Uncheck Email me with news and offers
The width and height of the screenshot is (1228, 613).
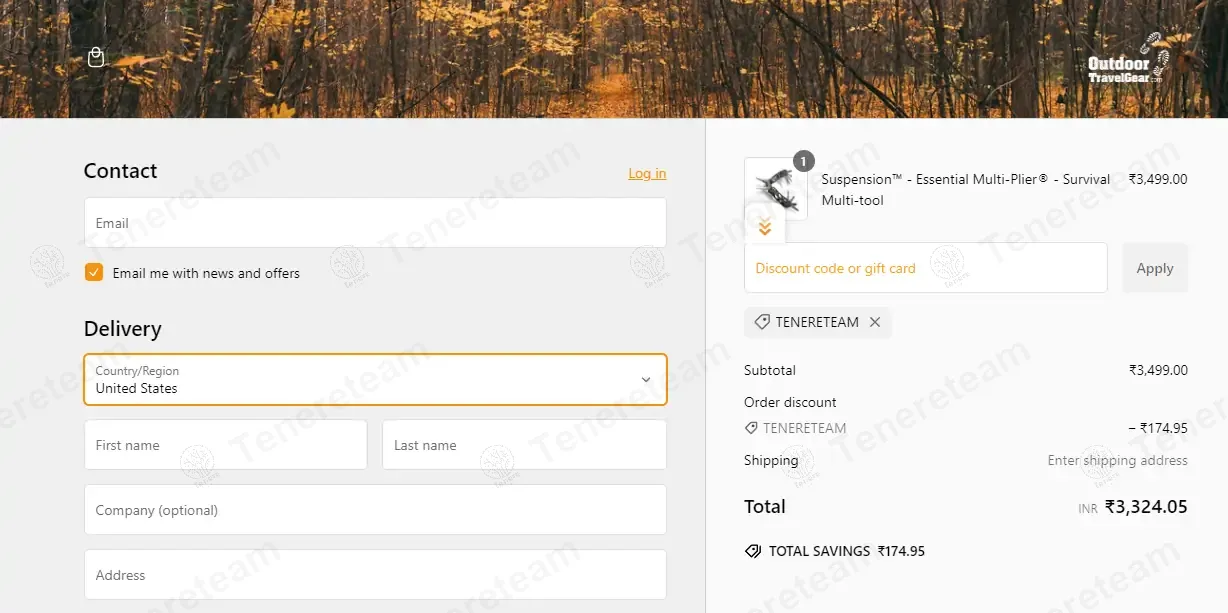pos(94,272)
